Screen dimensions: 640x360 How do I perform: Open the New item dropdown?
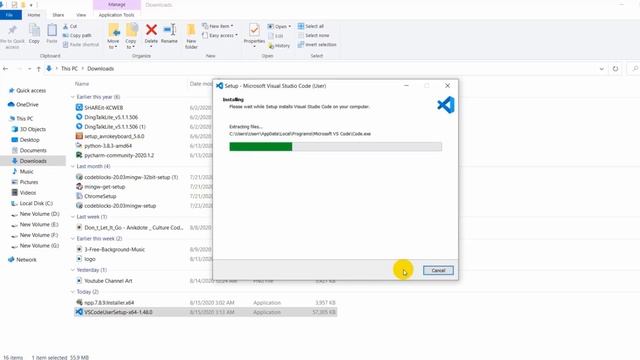pyautogui.click(x=218, y=26)
